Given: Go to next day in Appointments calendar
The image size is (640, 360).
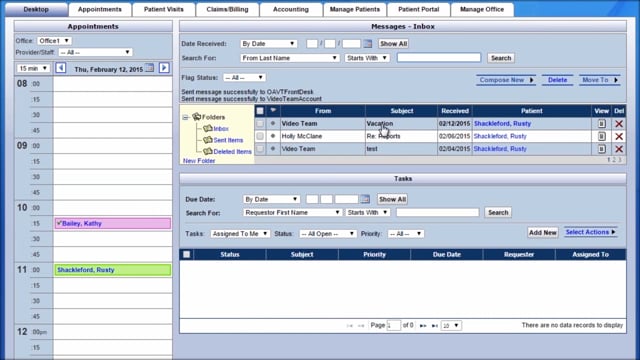Looking at the screenshot, I should 164,68.
